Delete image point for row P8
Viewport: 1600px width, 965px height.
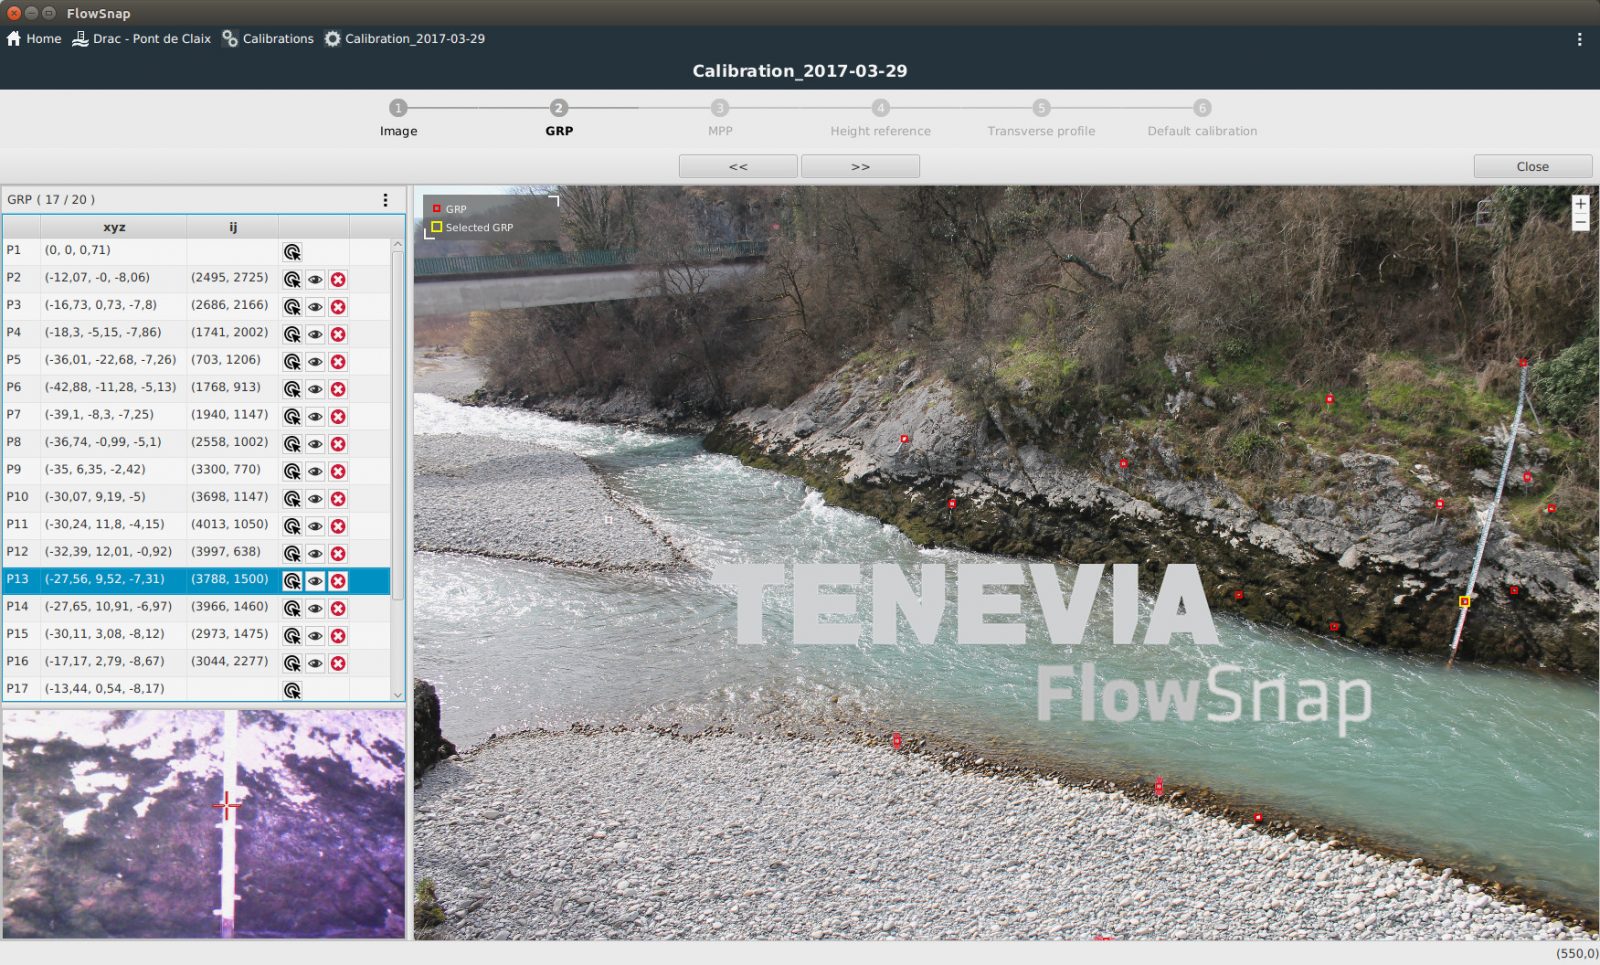(338, 444)
